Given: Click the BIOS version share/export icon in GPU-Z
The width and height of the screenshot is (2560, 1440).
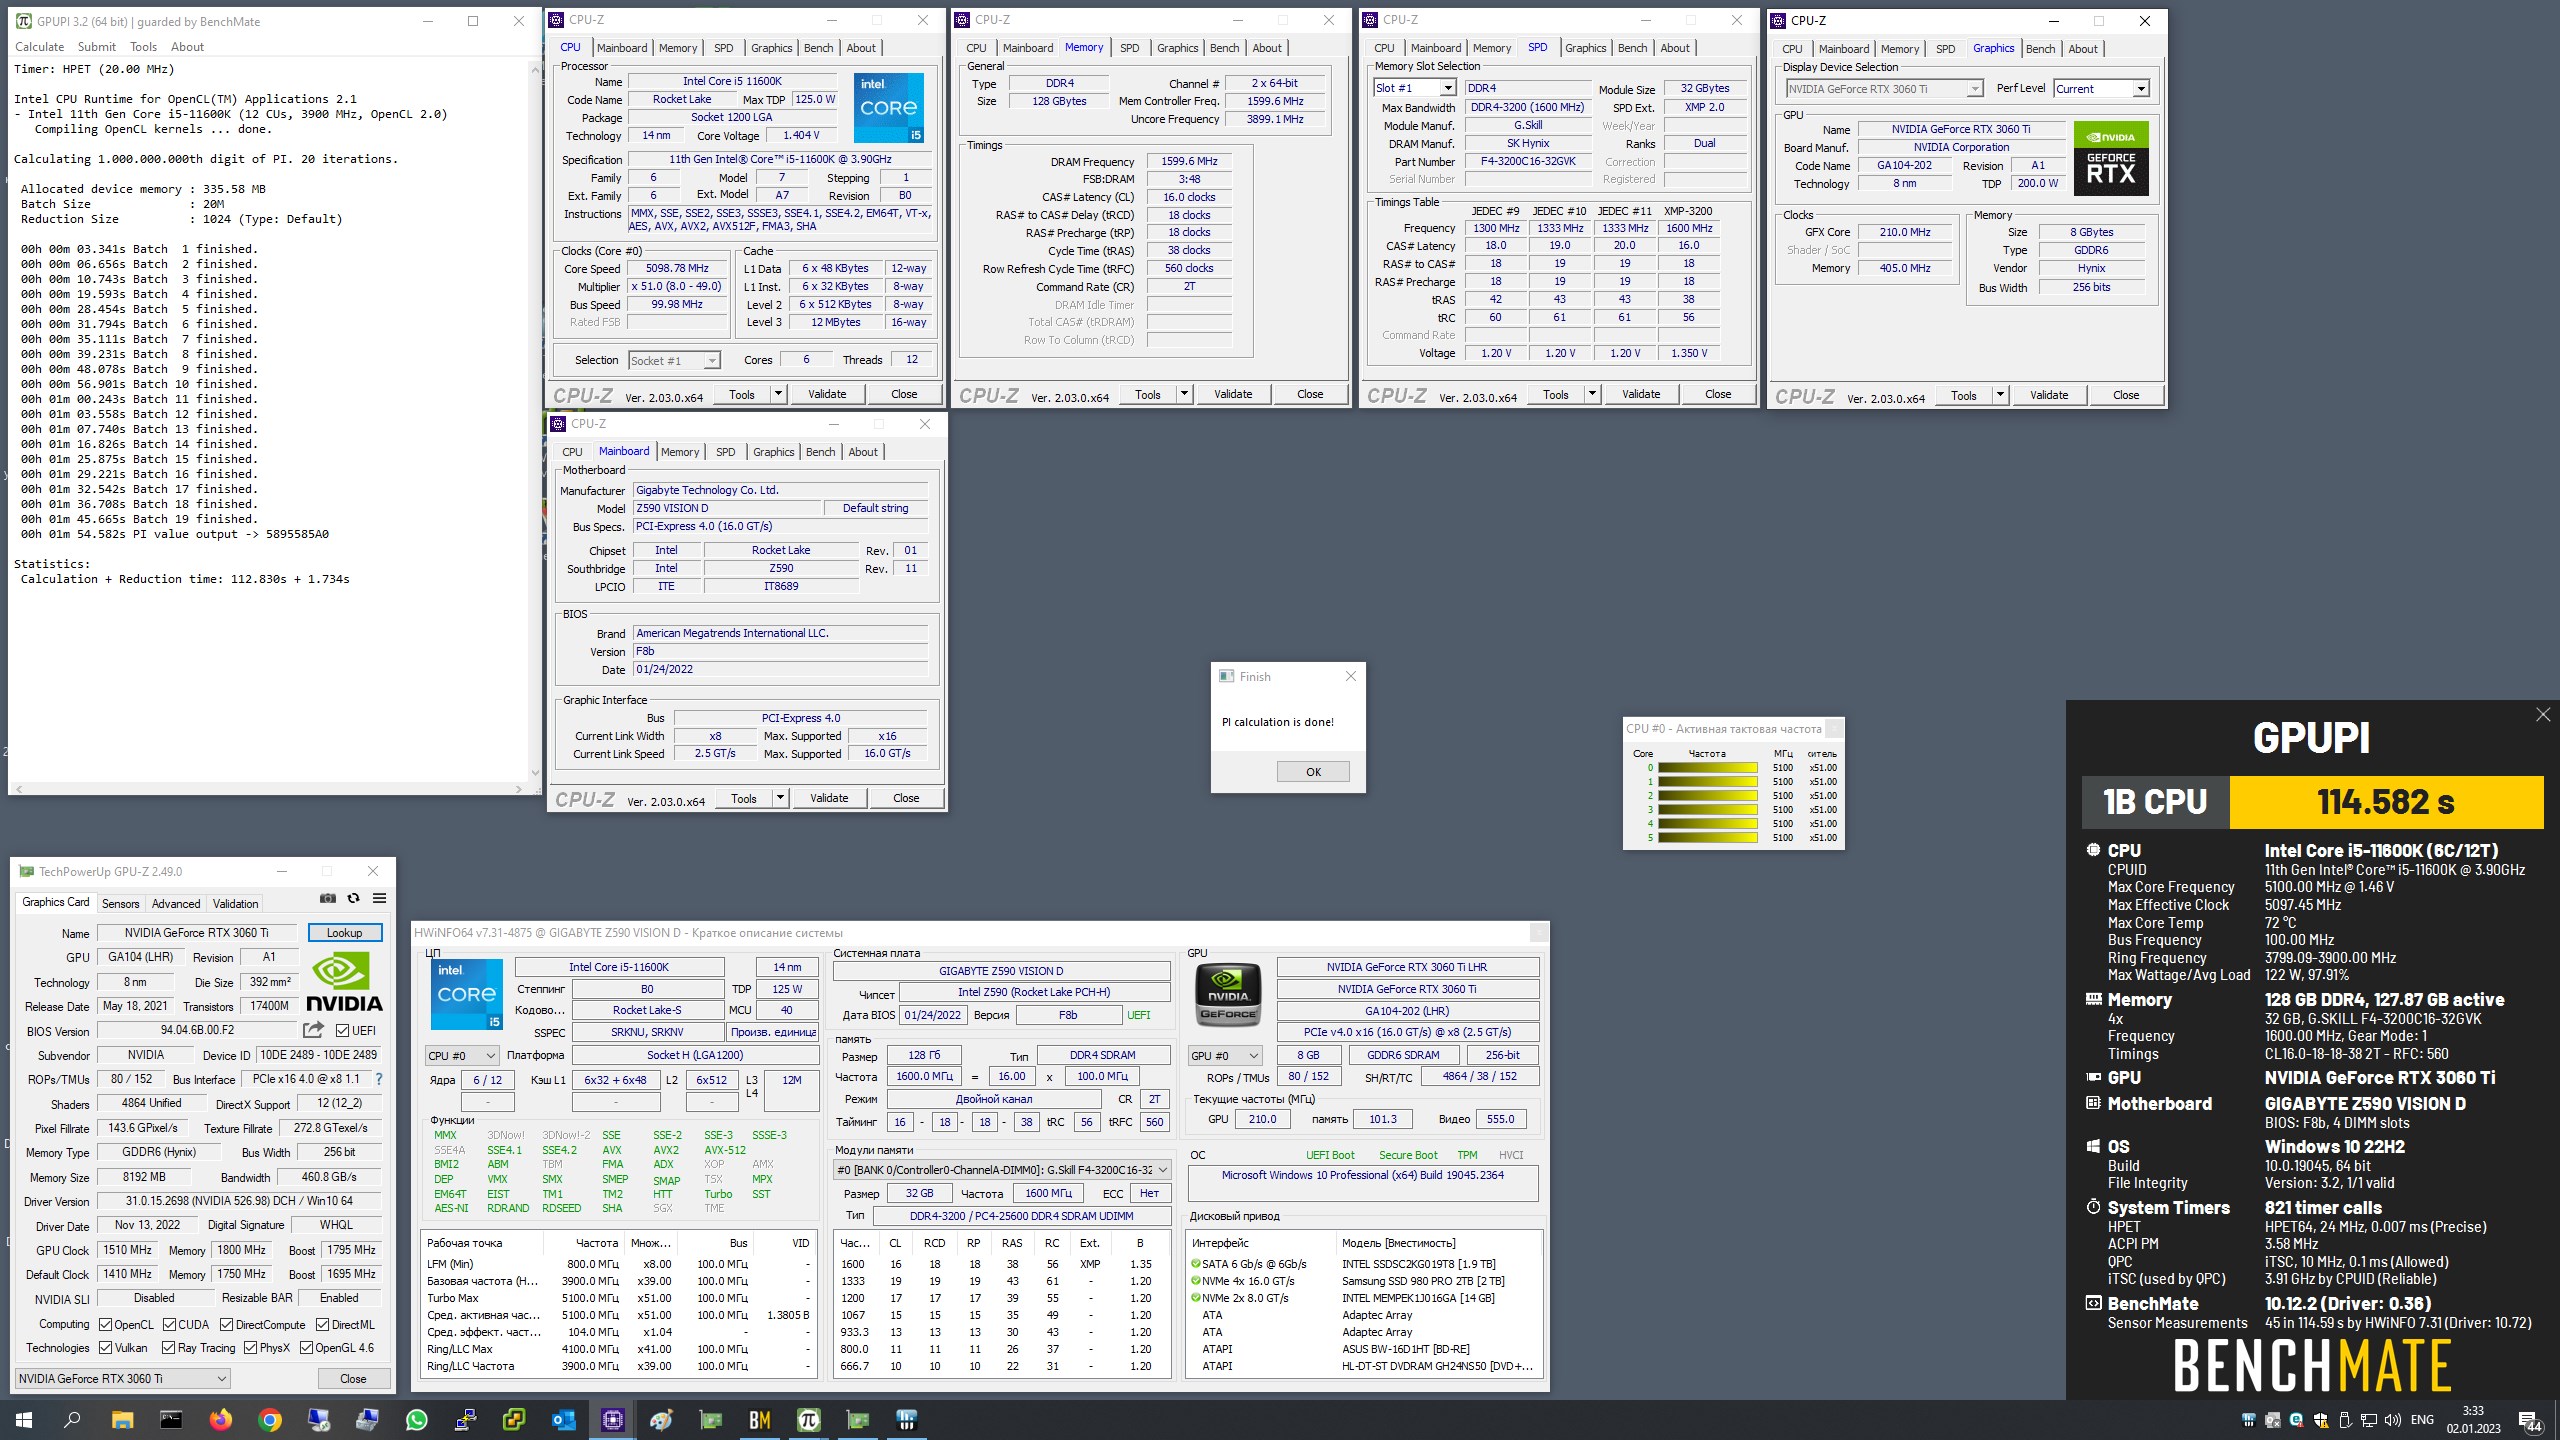Looking at the screenshot, I should click(313, 1030).
